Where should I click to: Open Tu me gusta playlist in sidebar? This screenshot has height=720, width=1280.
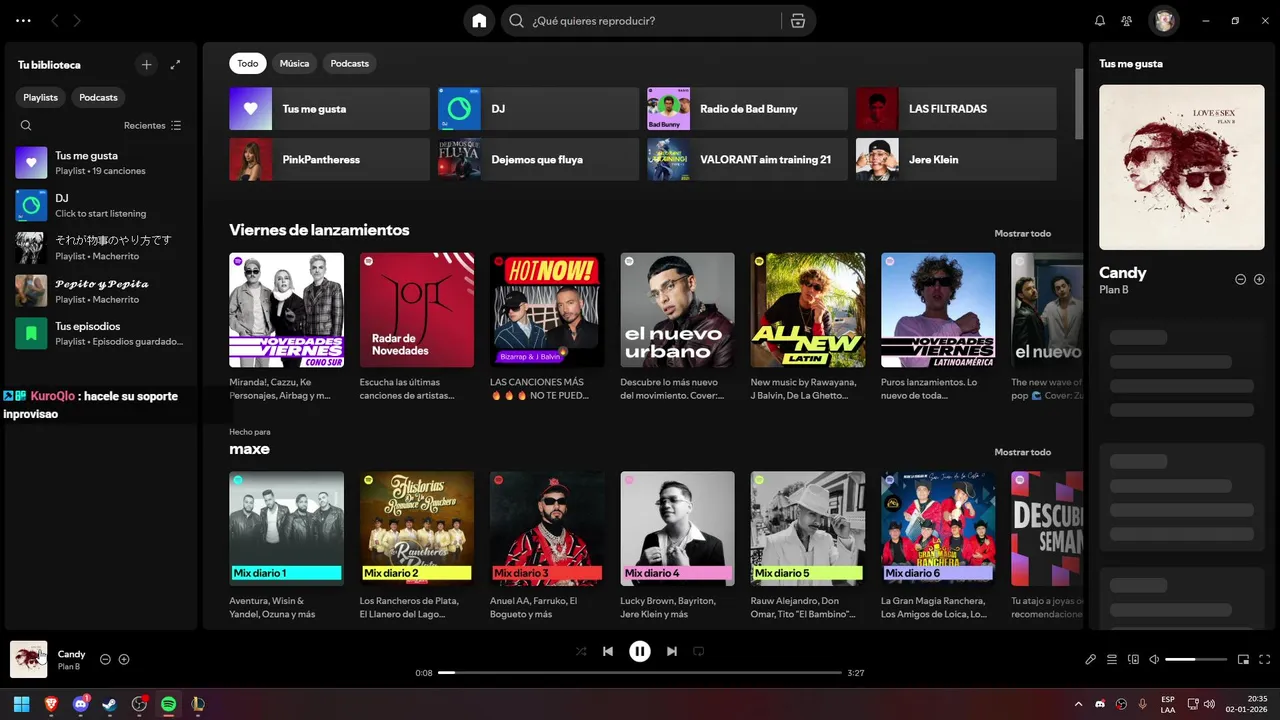click(x=100, y=162)
